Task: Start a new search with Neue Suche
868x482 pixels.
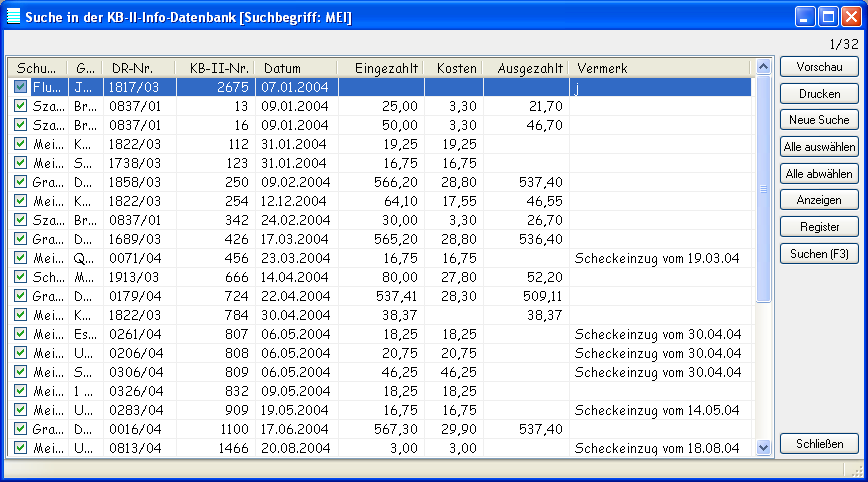Action: coord(819,120)
